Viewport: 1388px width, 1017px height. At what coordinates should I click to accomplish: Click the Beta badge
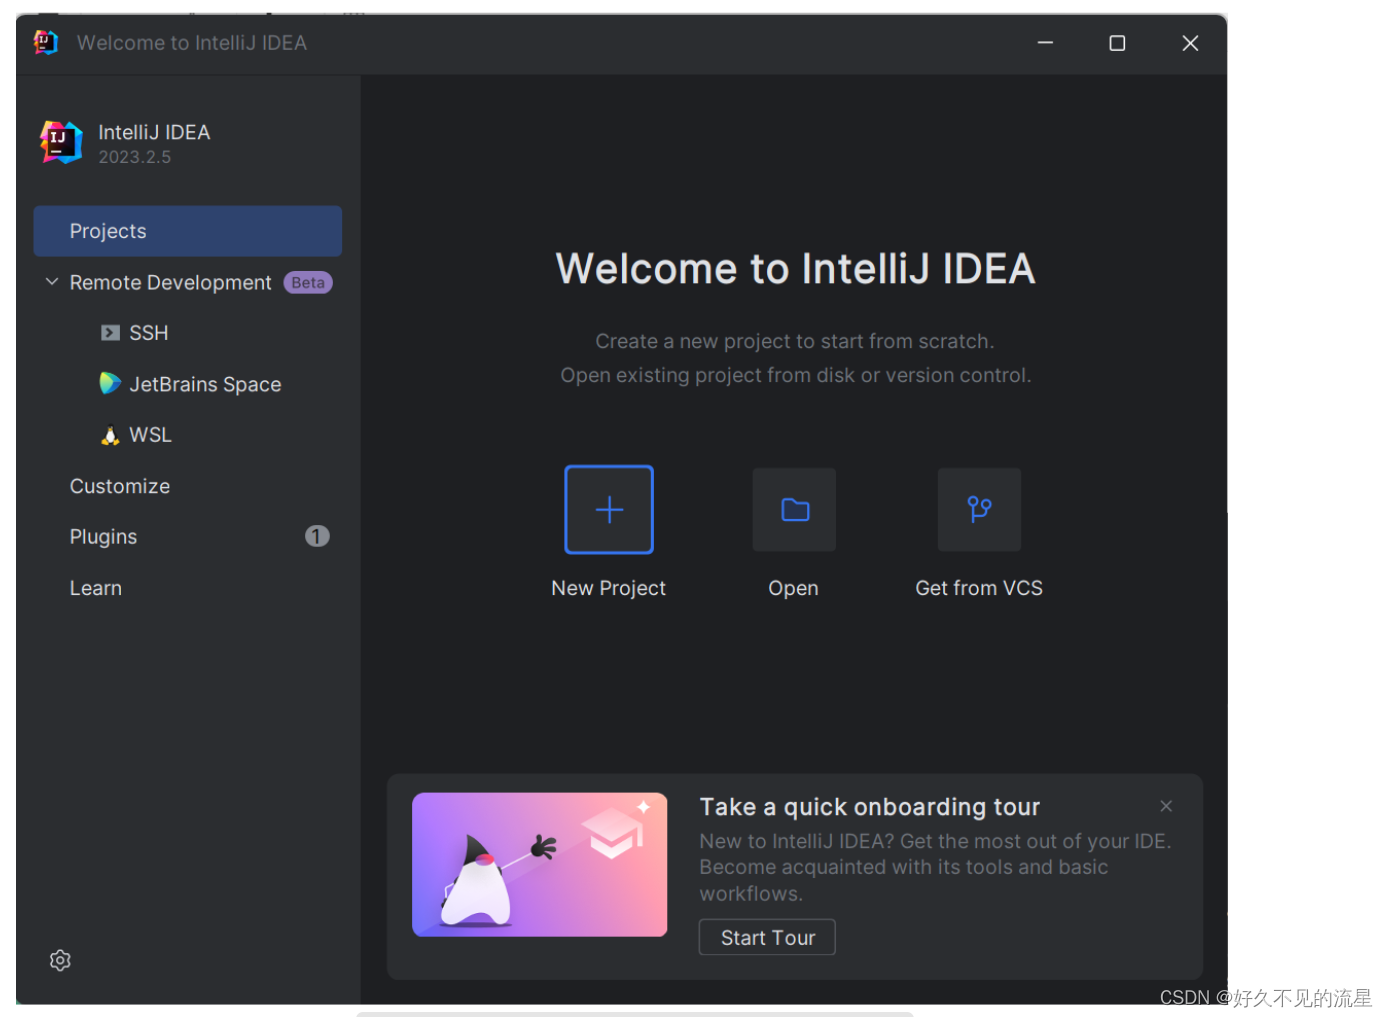pyautogui.click(x=308, y=283)
